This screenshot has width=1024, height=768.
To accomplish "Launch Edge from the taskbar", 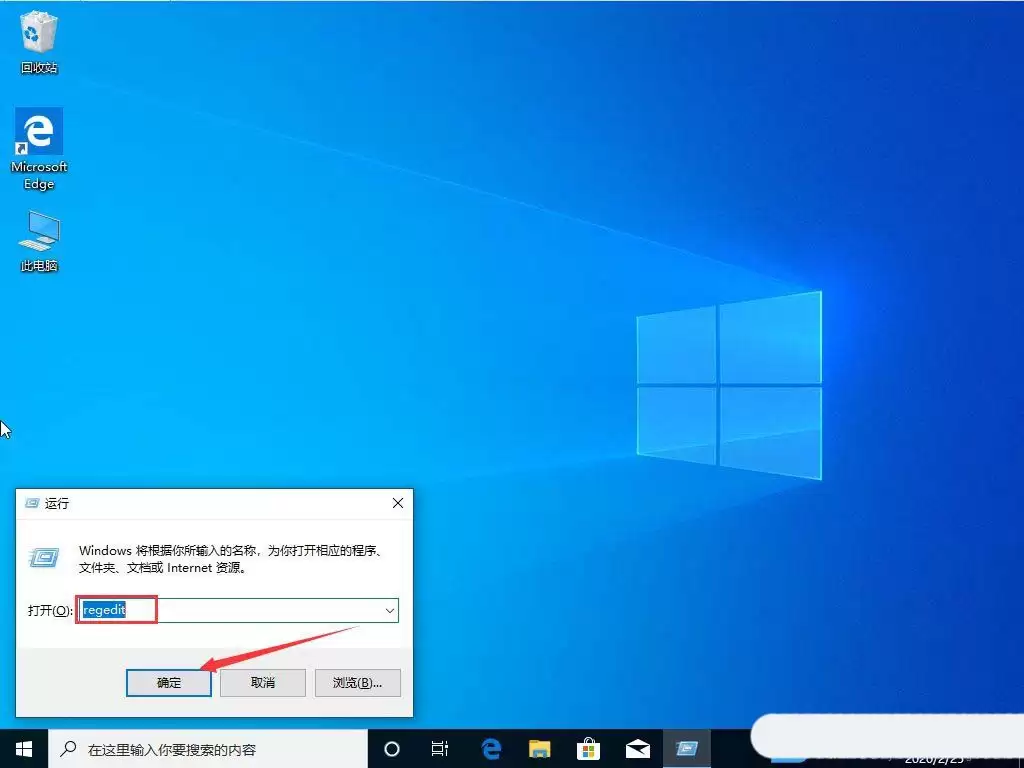I will [x=490, y=748].
